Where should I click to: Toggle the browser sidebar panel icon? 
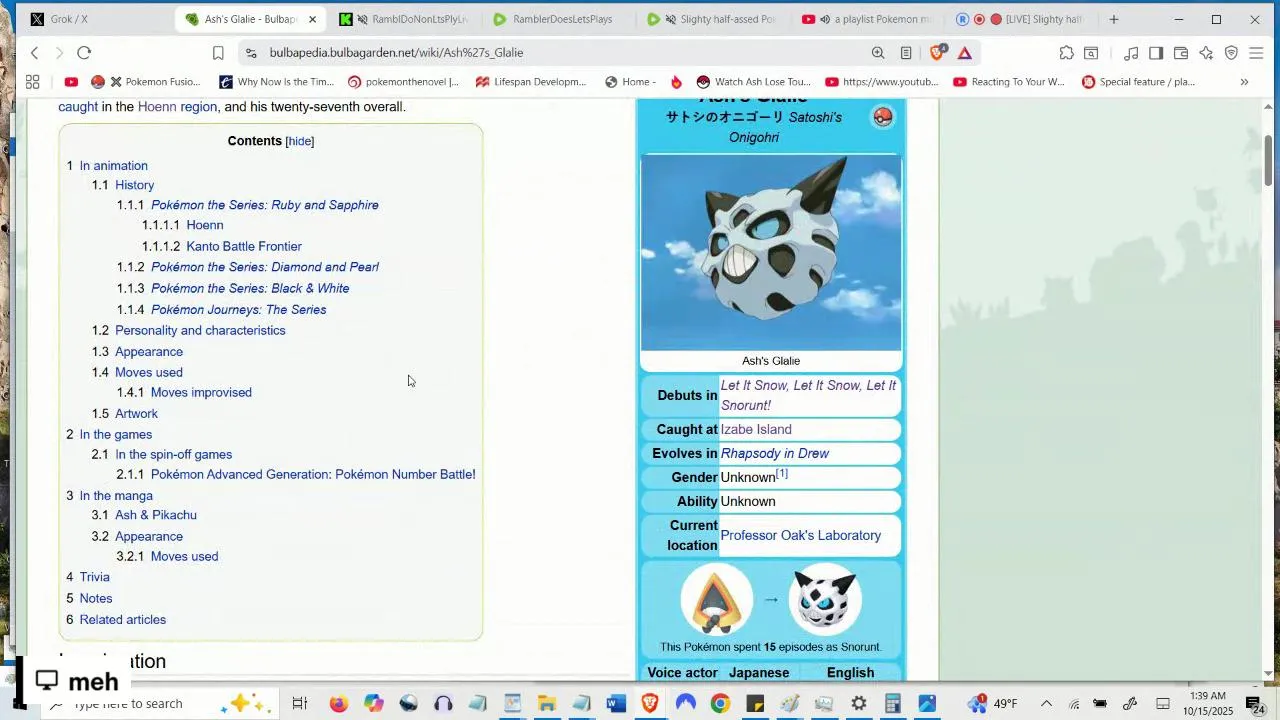1156,53
